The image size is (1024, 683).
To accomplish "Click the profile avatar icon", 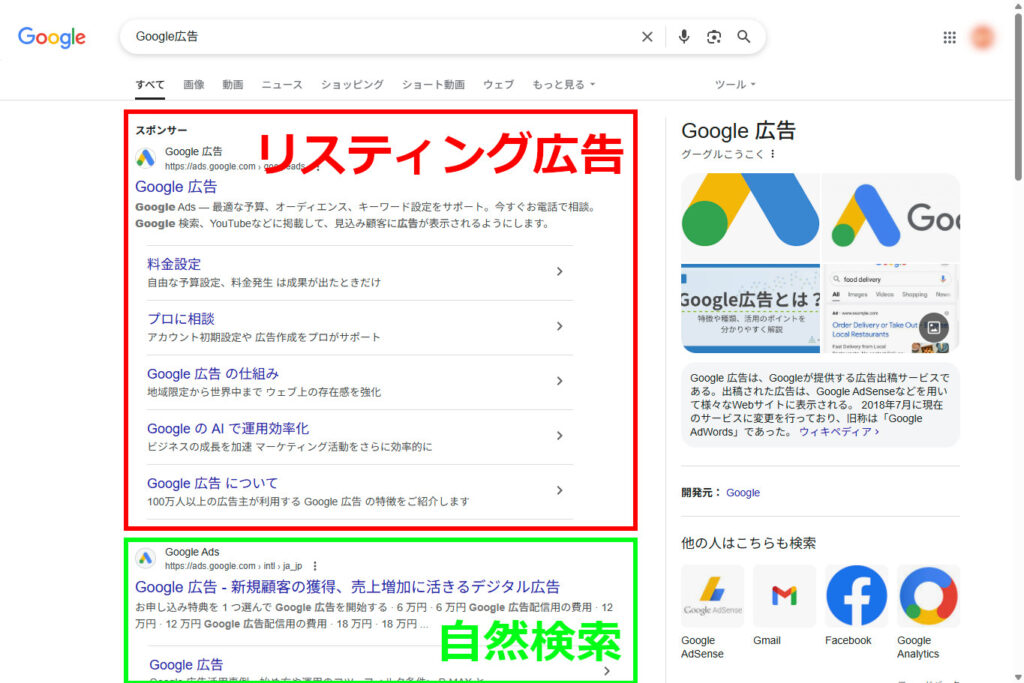I will tap(983, 36).
